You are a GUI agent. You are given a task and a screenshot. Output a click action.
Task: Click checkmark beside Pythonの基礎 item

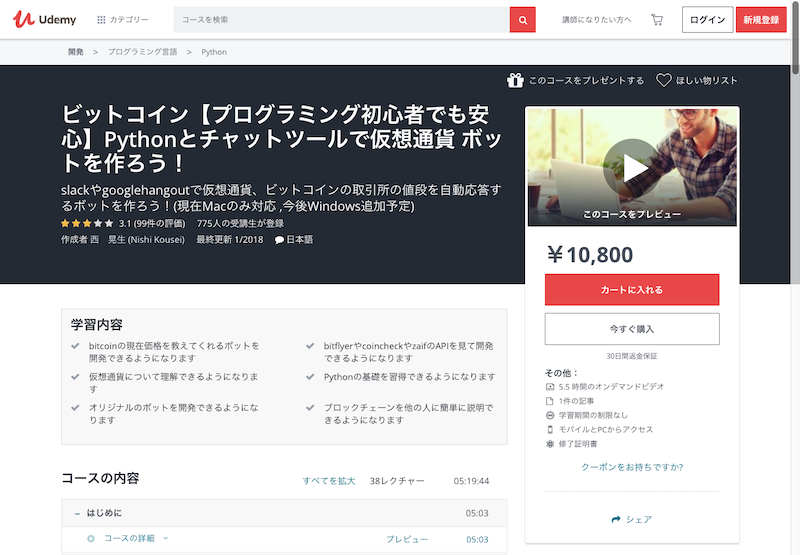point(310,377)
